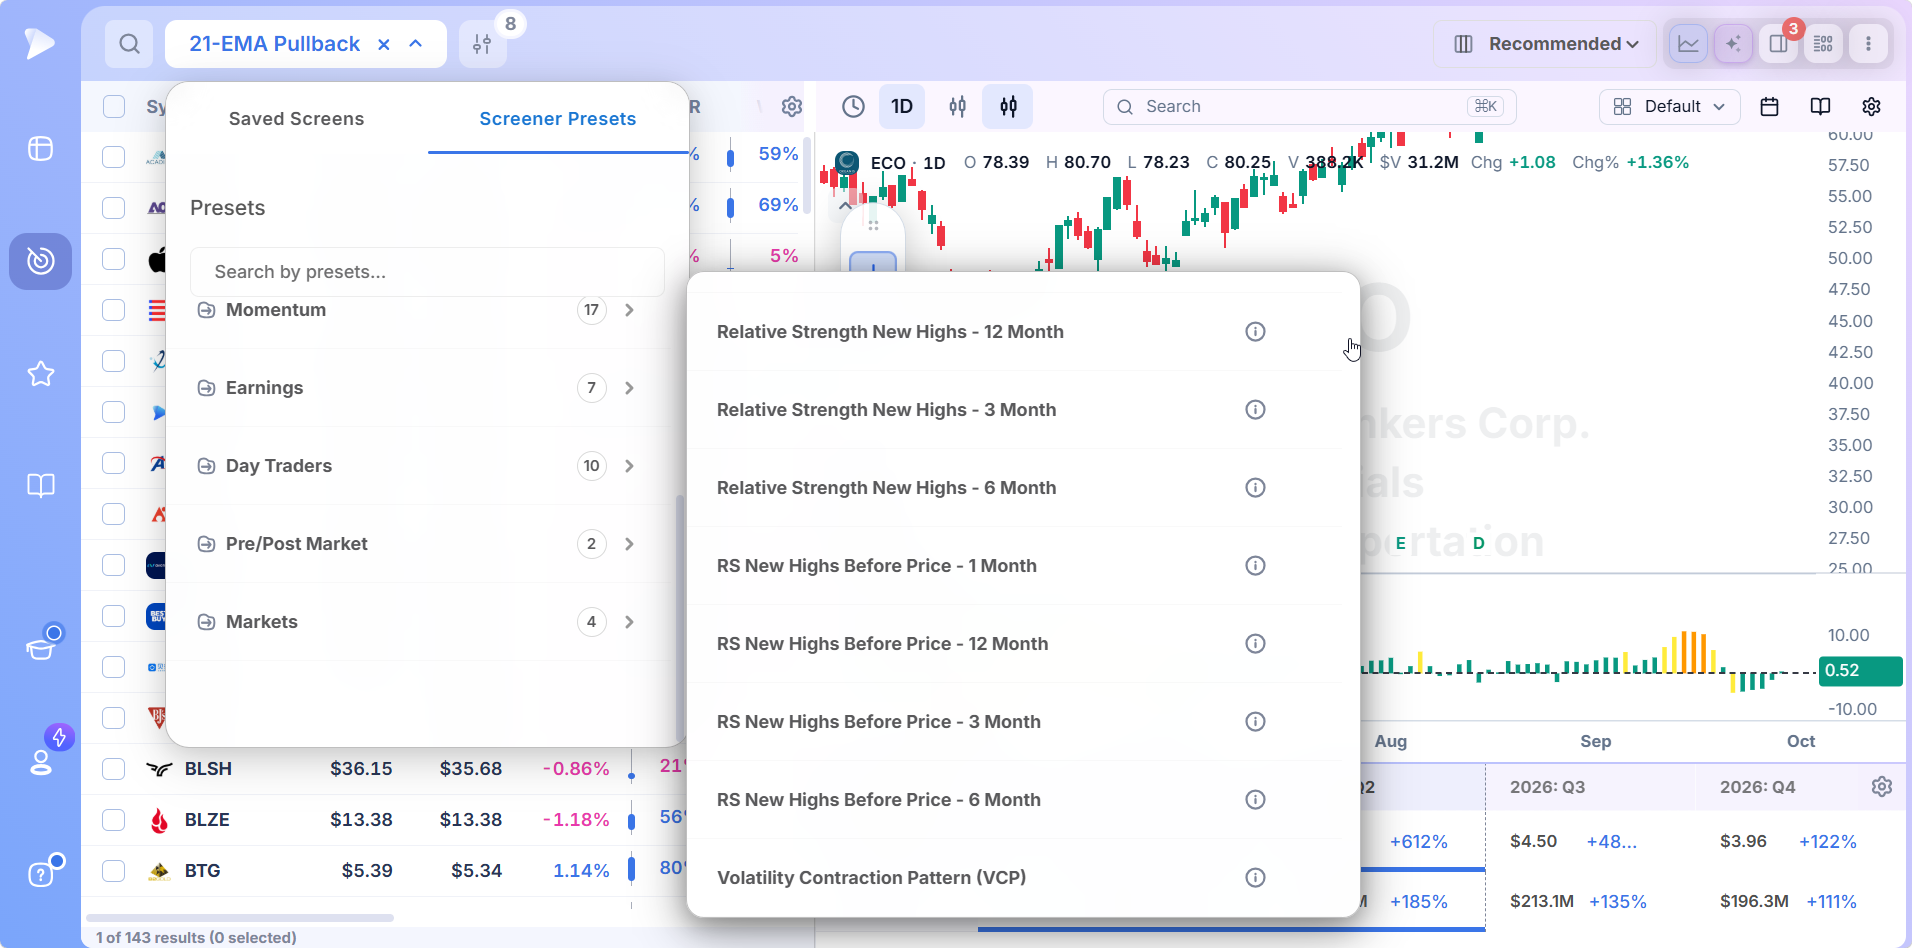Show info for Relative Strength New Highs - 3 Month

(x=1255, y=410)
